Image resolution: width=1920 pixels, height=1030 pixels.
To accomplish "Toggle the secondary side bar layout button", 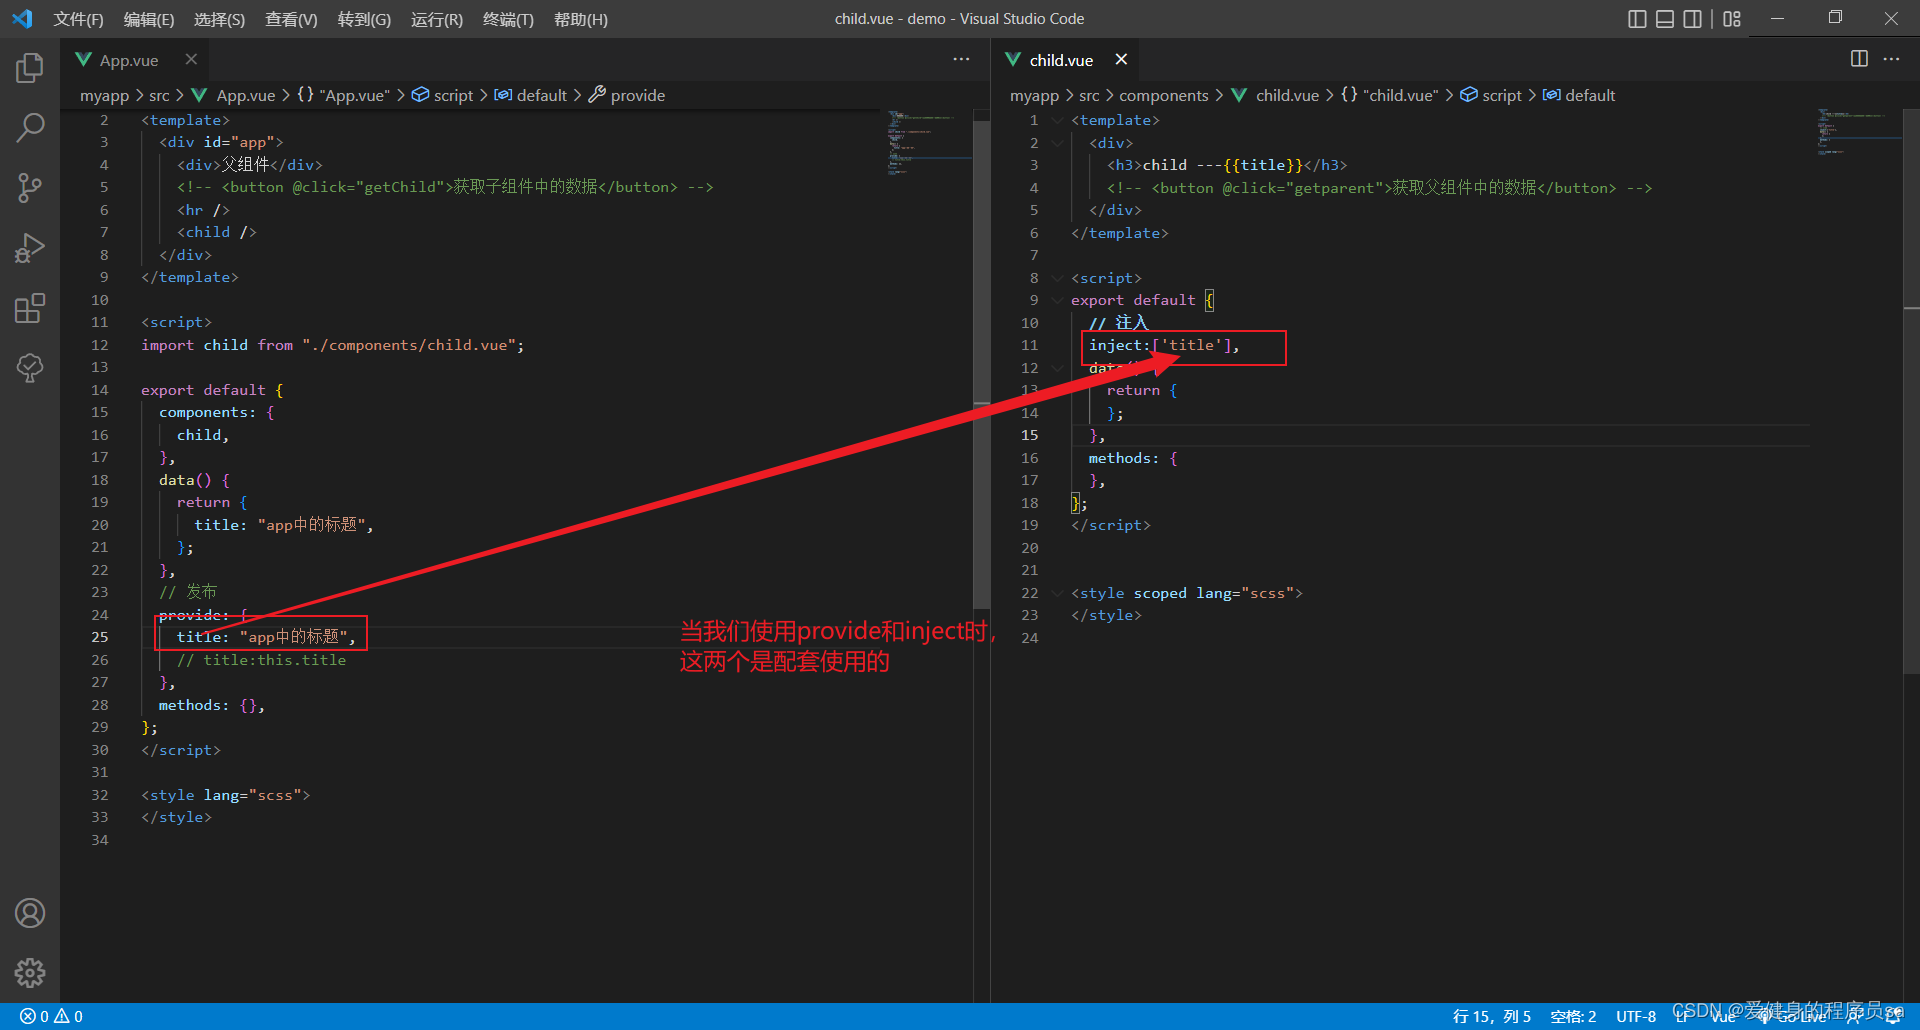I will click(1692, 19).
